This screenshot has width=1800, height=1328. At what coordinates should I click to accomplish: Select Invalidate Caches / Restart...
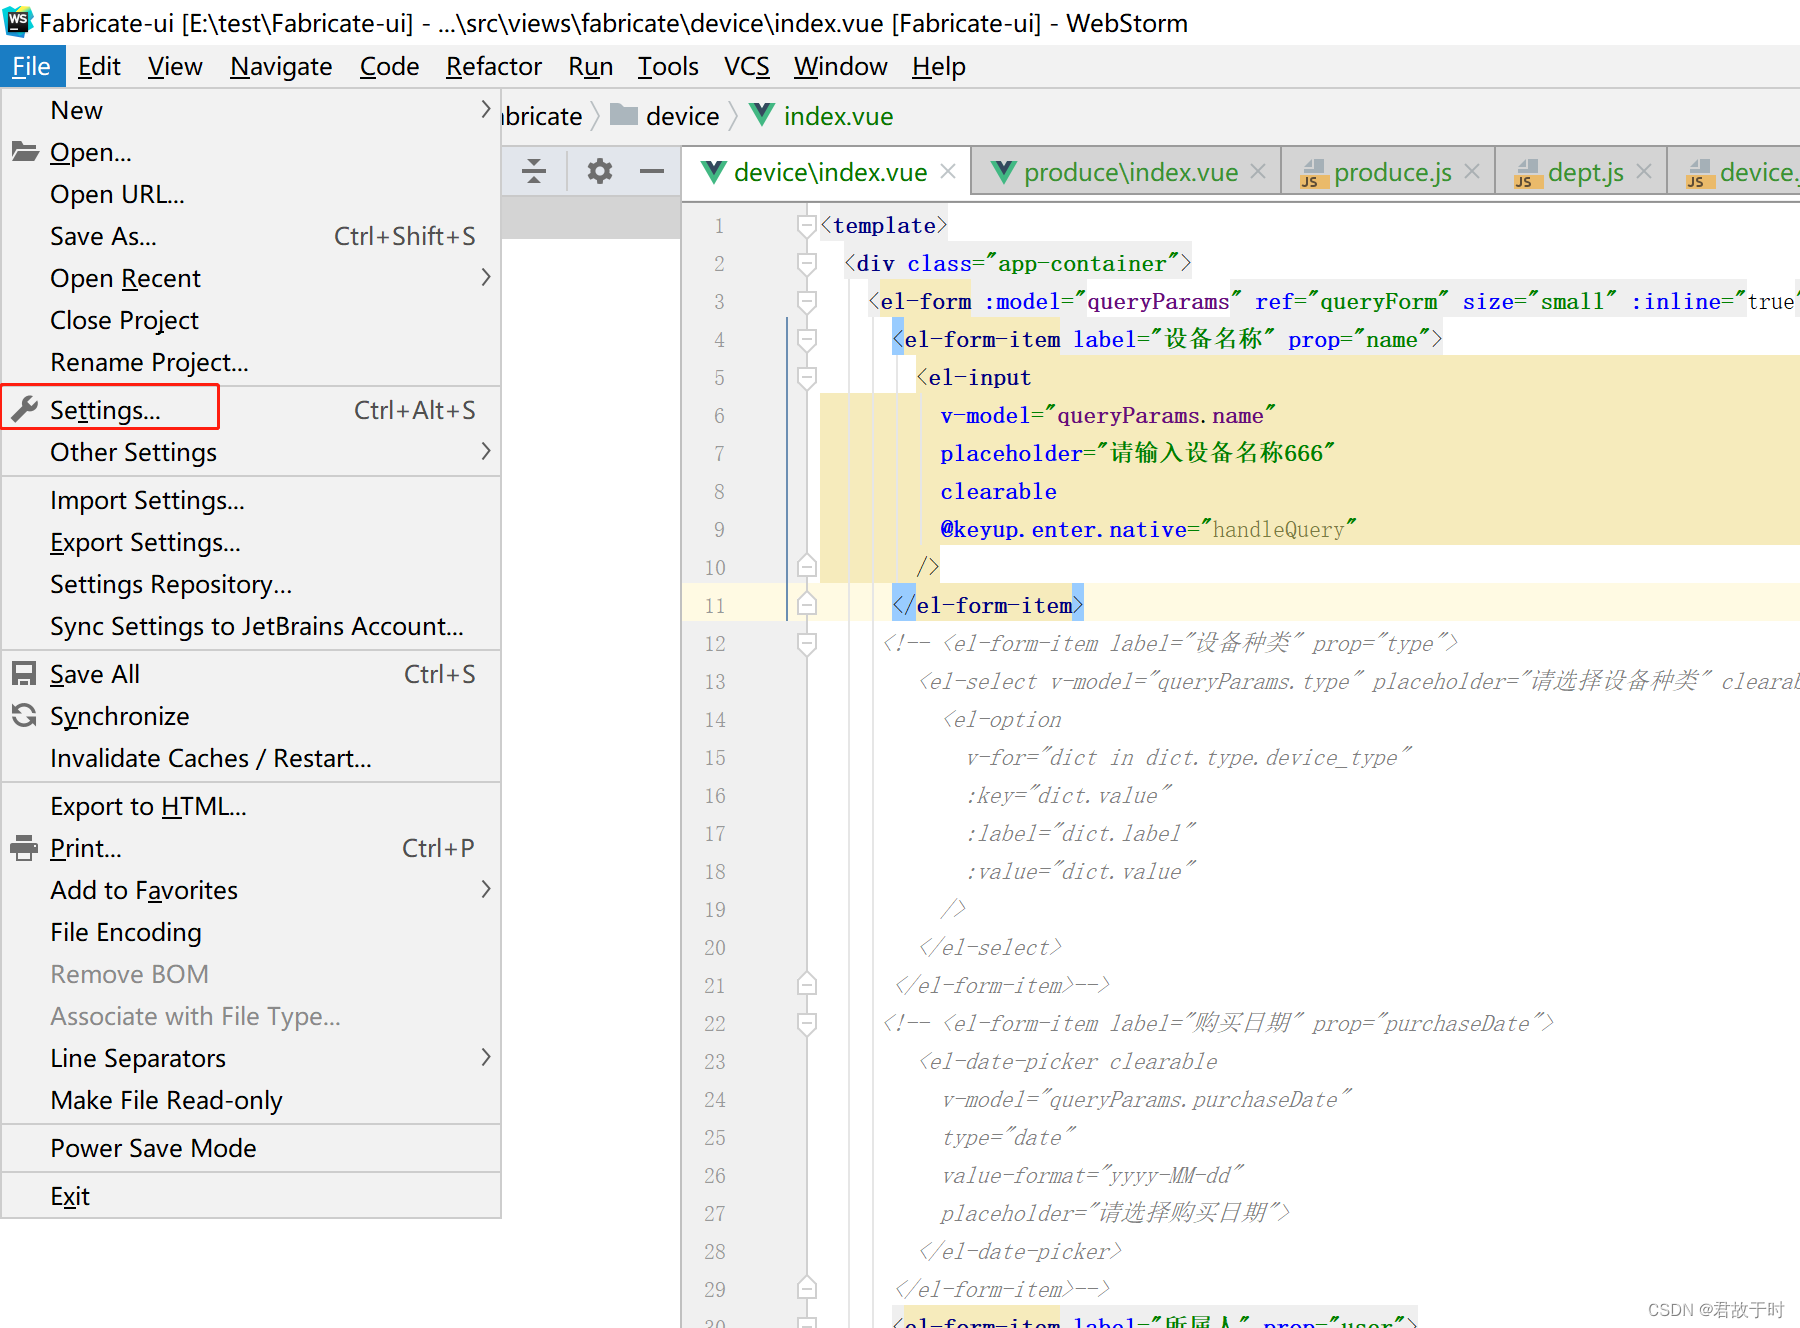pos(250,758)
